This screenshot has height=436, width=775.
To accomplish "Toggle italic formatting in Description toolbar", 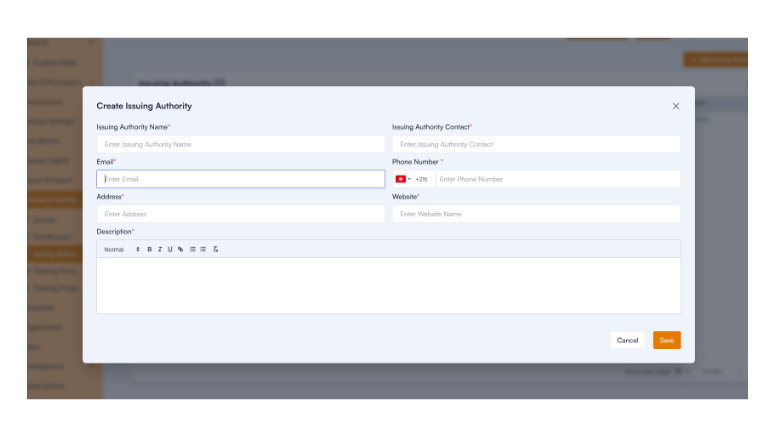I will [159, 249].
